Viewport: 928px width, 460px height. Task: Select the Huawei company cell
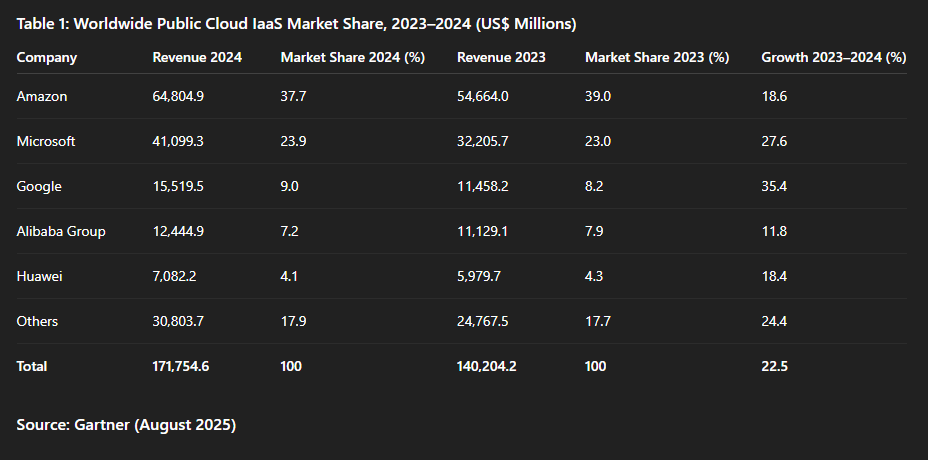[x=40, y=276]
